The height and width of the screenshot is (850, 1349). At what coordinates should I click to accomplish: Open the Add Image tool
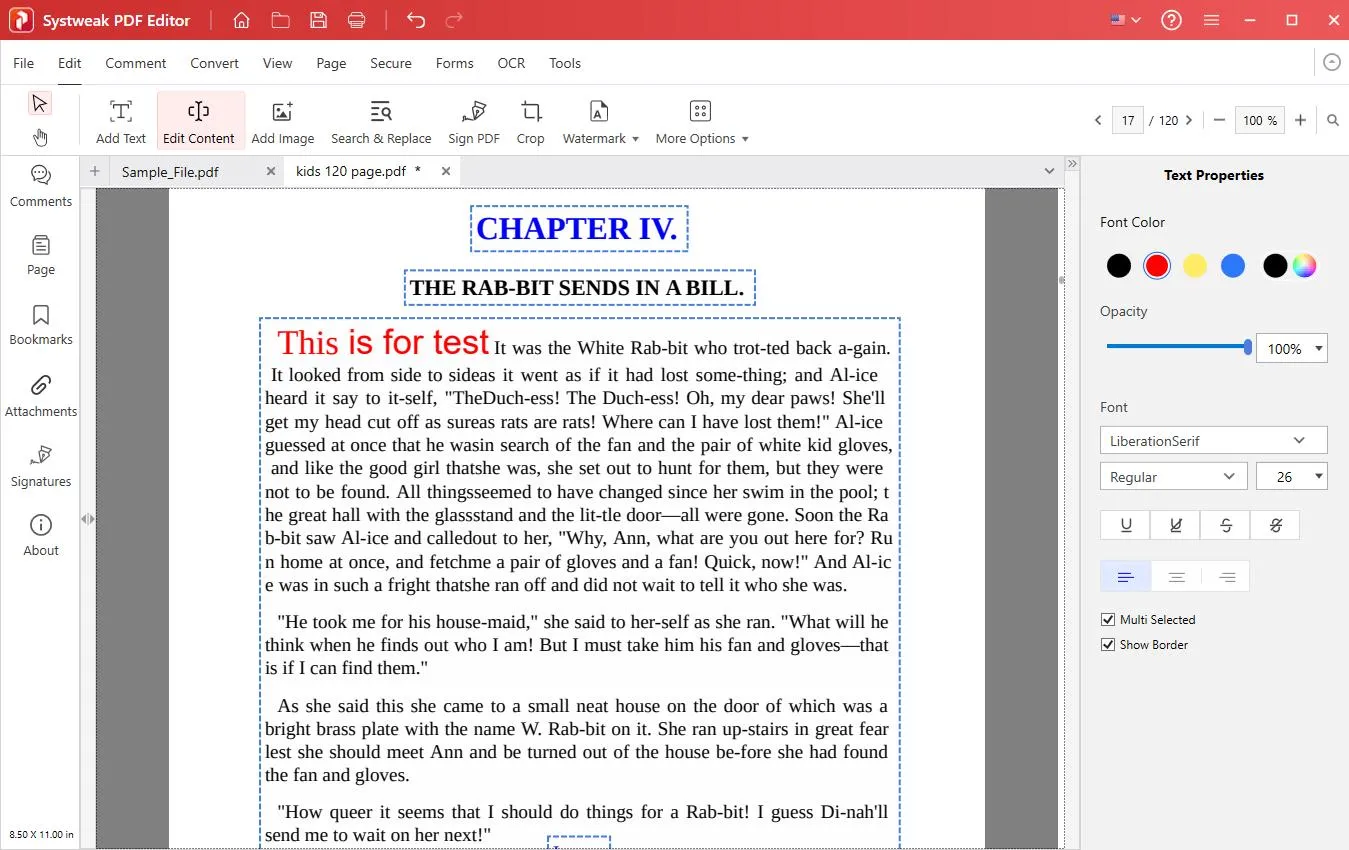(x=283, y=122)
